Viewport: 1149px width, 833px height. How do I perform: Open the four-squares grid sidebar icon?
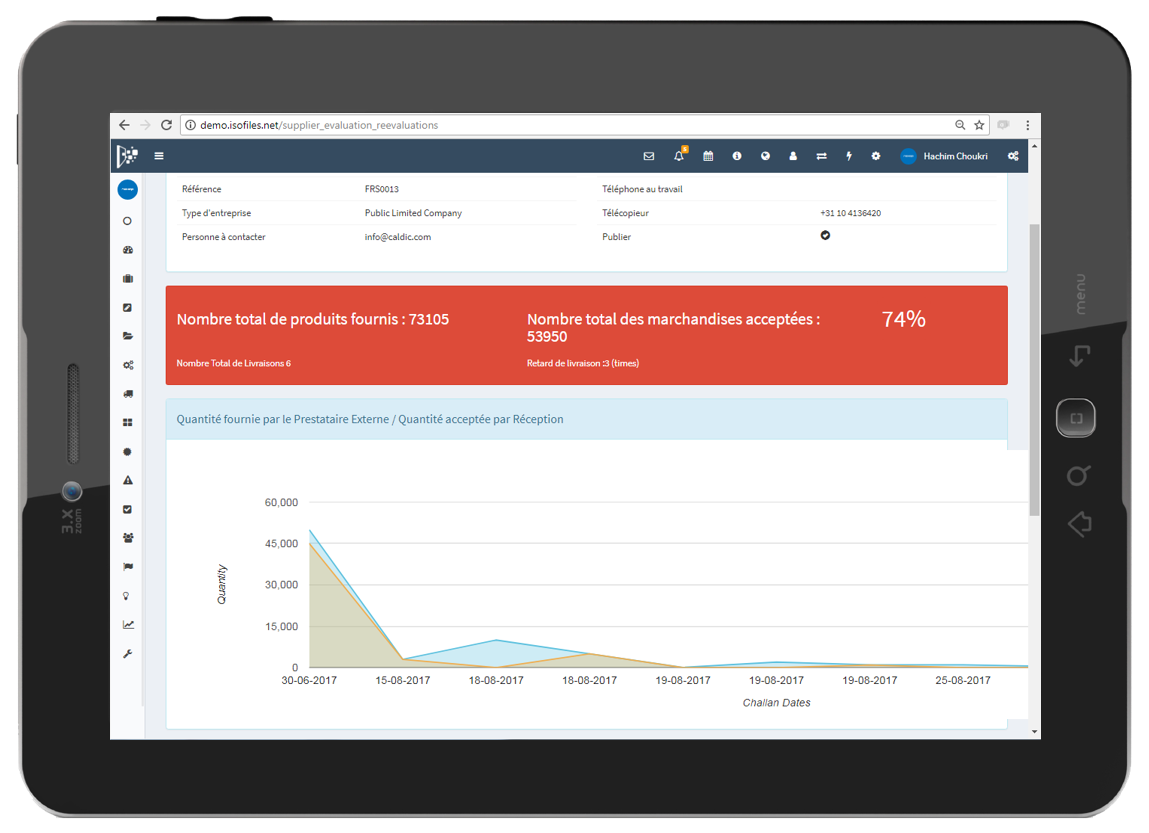pyautogui.click(x=128, y=423)
